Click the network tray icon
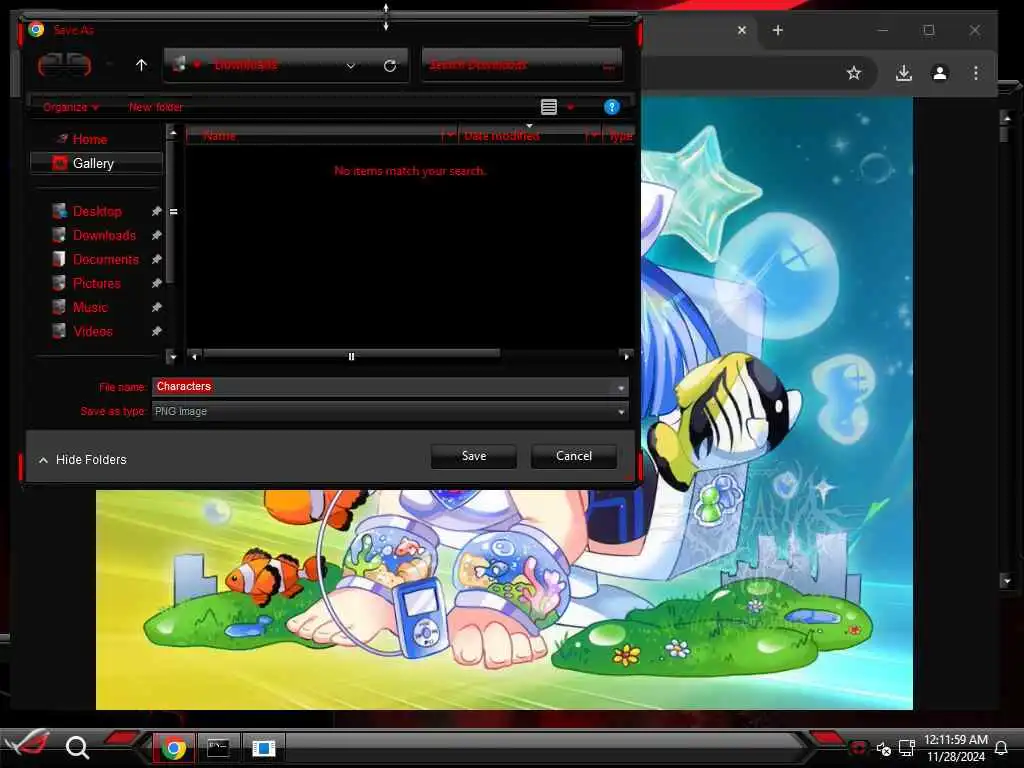The width and height of the screenshot is (1024, 768). pos(906,748)
